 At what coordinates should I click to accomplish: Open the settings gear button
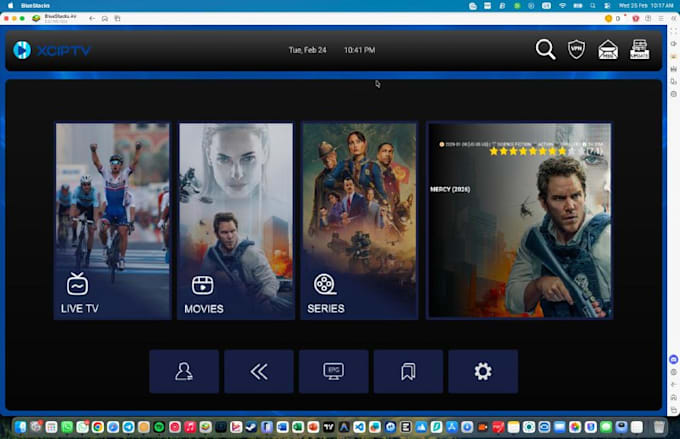(483, 371)
